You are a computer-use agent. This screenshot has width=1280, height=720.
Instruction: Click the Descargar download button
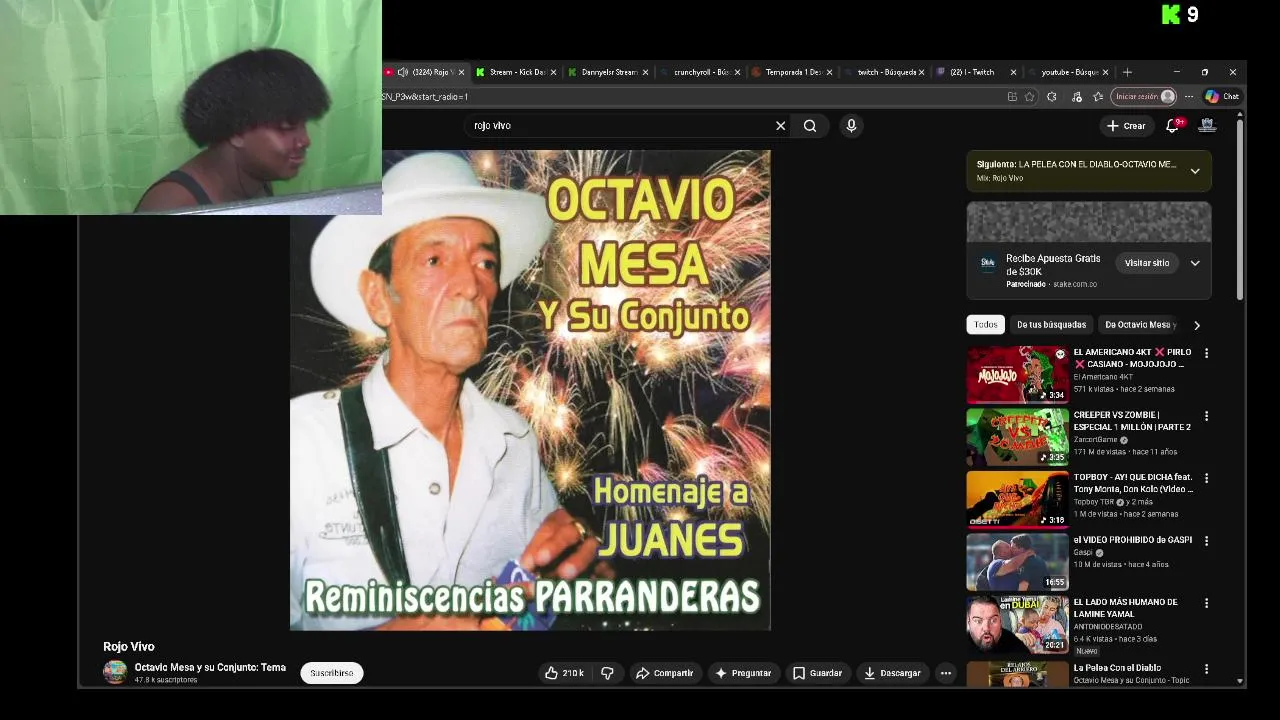(x=892, y=673)
